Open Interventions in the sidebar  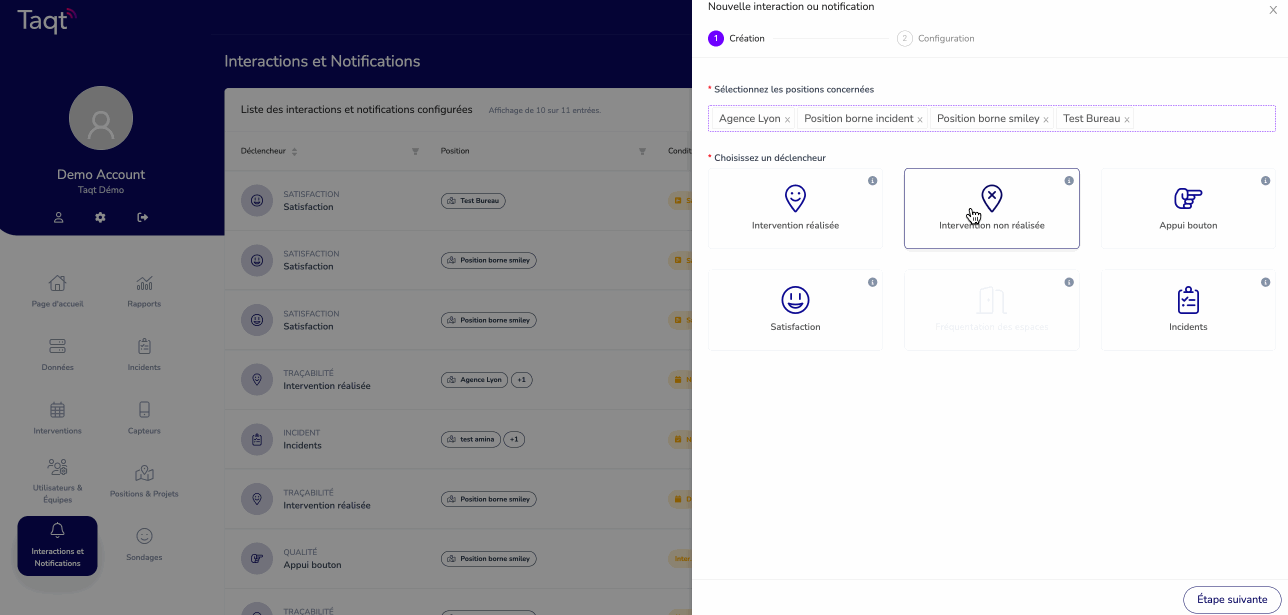click(57, 418)
